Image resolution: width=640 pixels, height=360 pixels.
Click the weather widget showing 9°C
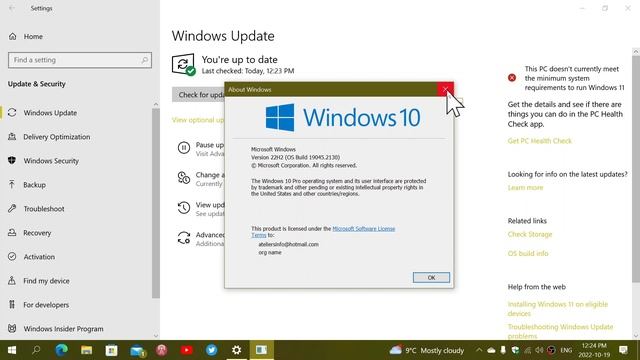pos(427,350)
